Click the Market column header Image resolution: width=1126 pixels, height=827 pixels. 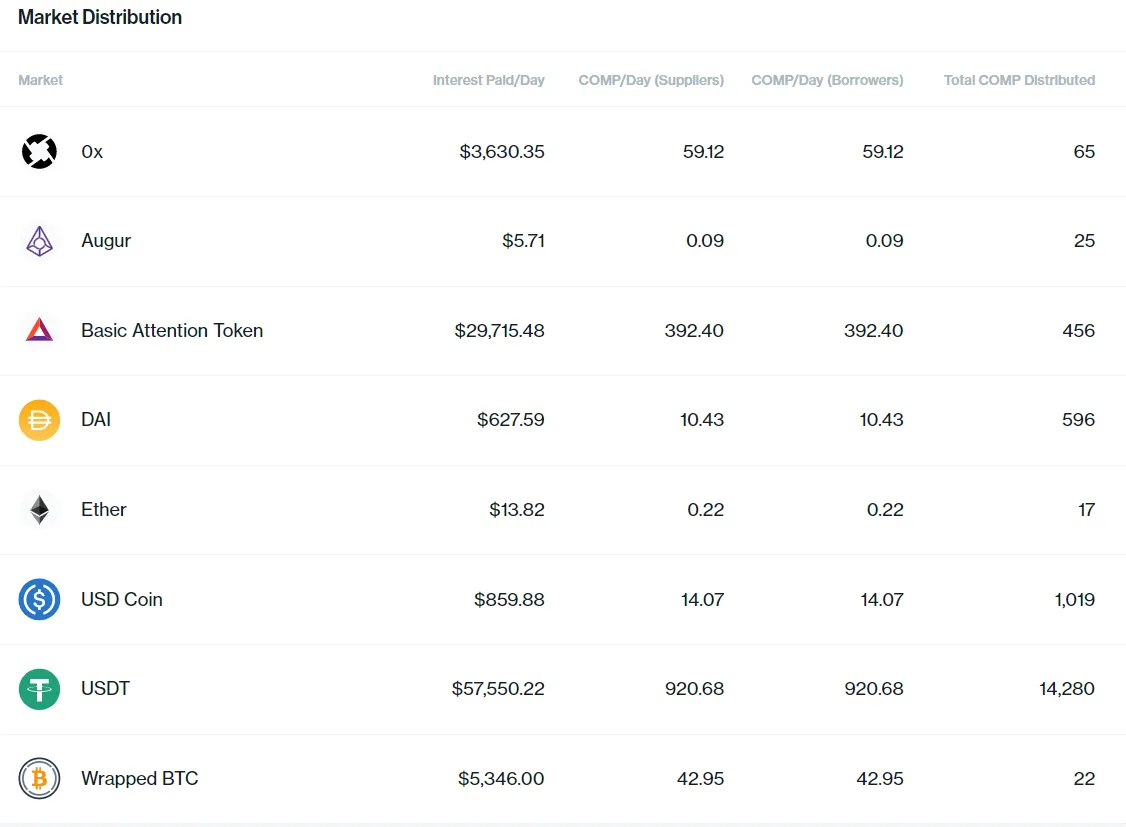[40, 80]
